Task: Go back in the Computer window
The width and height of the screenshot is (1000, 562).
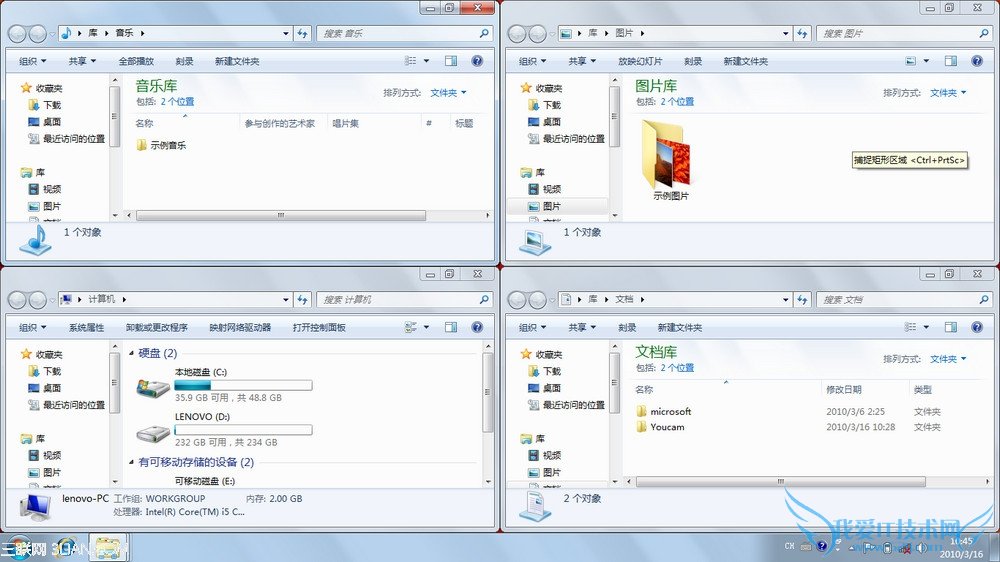Action: 18,299
